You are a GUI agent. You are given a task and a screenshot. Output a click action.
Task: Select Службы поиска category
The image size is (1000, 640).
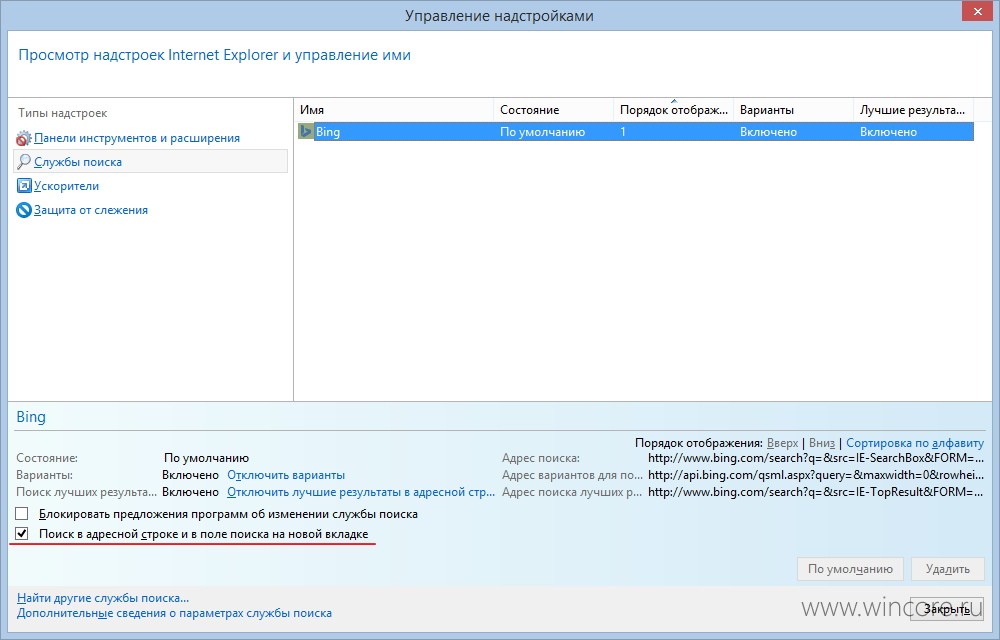(x=78, y=162)
